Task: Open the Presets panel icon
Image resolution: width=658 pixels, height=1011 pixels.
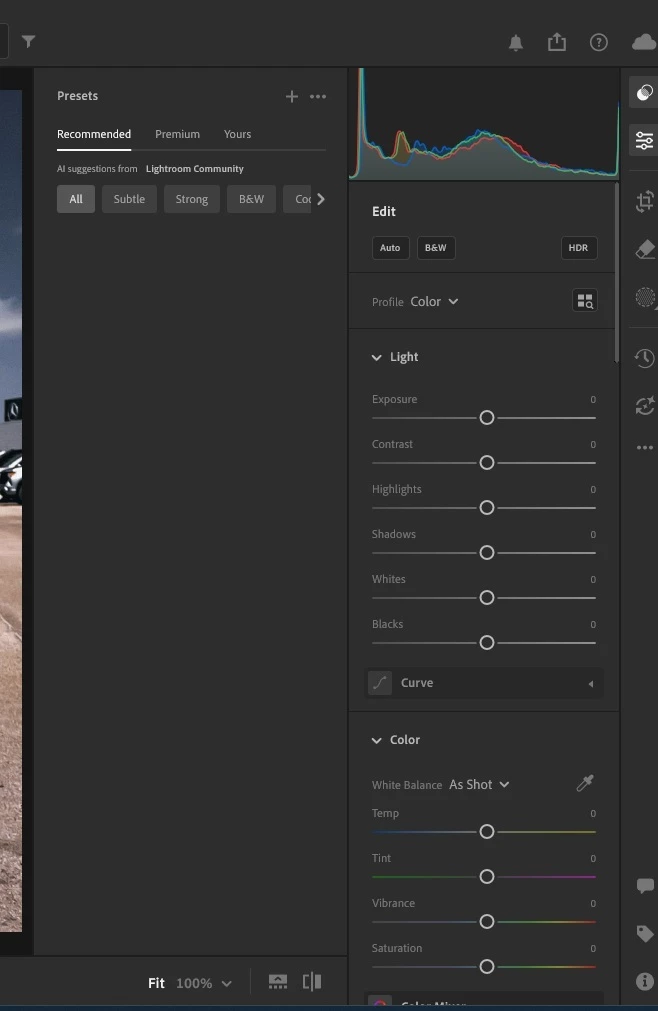Action: click(644, 93)
